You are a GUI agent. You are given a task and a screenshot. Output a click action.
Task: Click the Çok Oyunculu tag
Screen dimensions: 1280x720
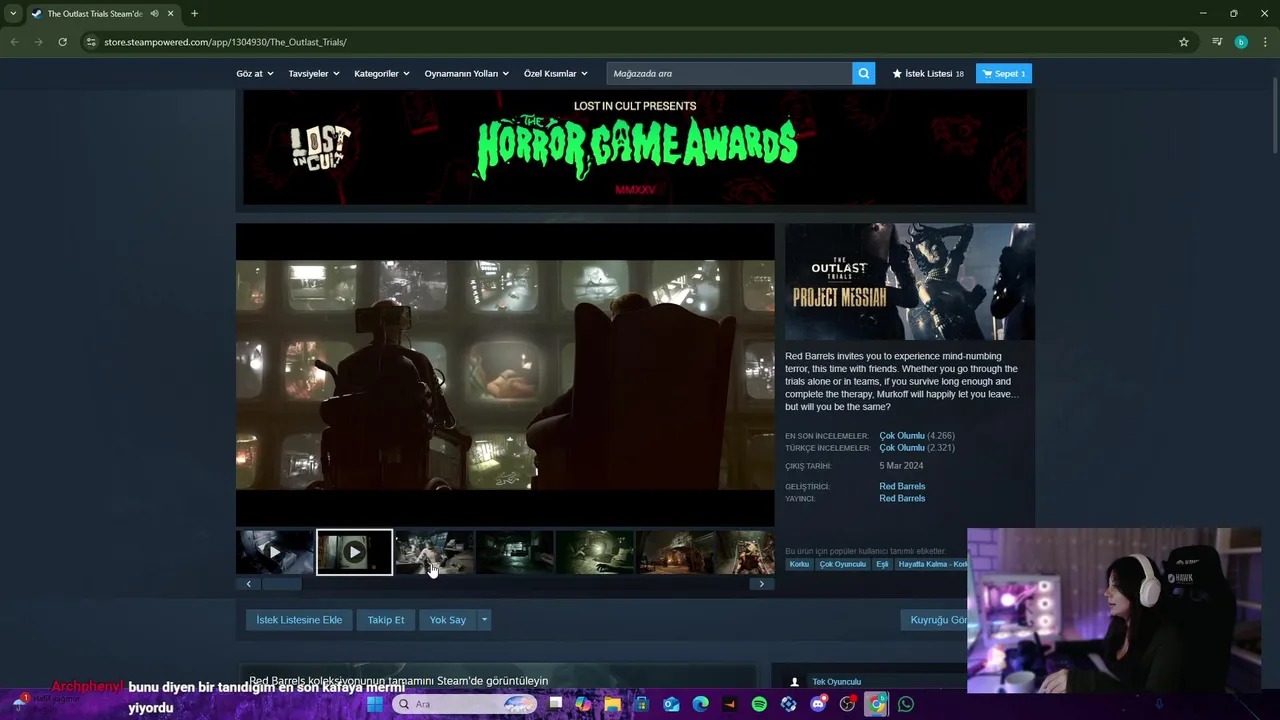pyautogui.click(x=842, y=564)
